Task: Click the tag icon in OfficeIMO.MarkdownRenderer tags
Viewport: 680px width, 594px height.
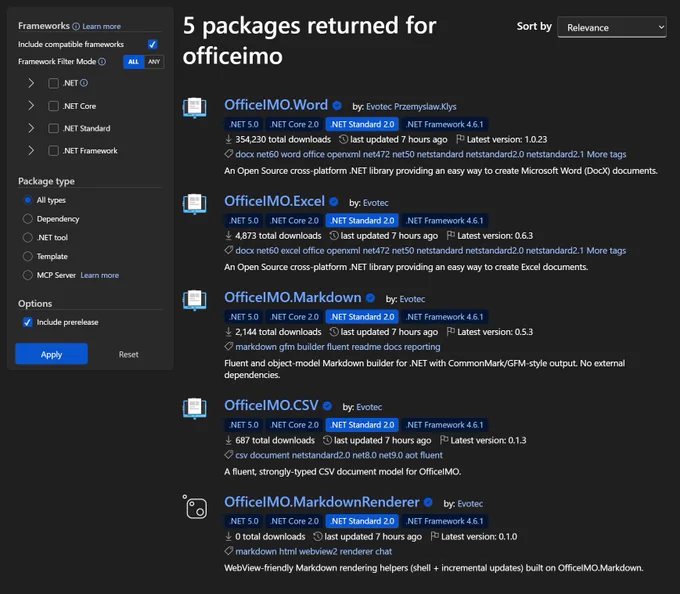Action: [229, 551]
